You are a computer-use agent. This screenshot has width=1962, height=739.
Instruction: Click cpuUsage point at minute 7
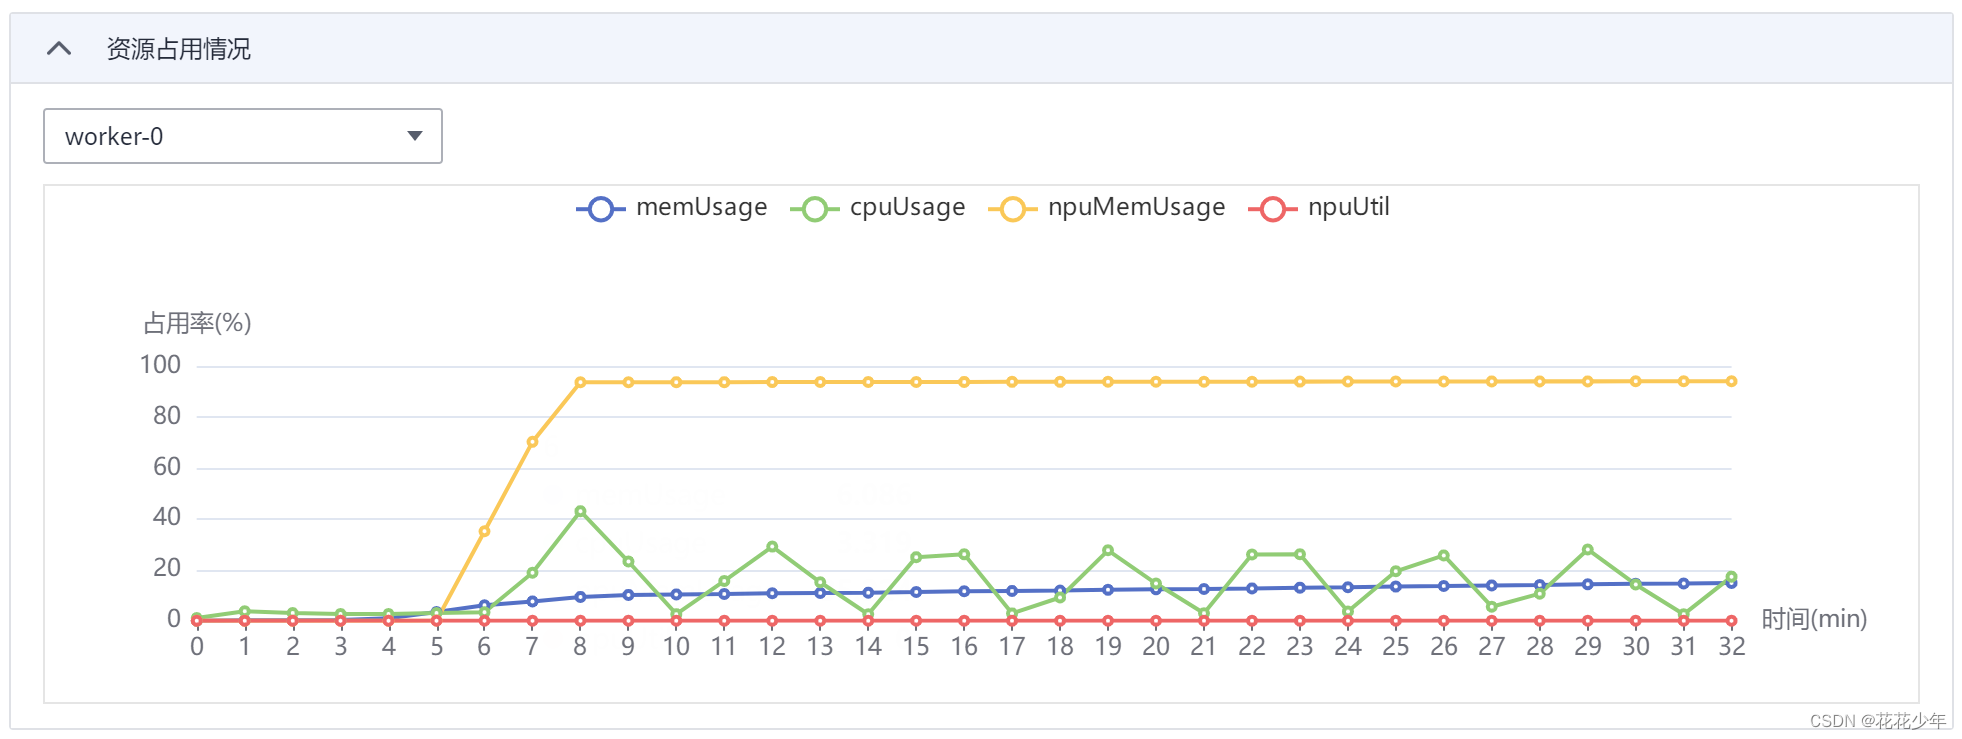(532, 573)
